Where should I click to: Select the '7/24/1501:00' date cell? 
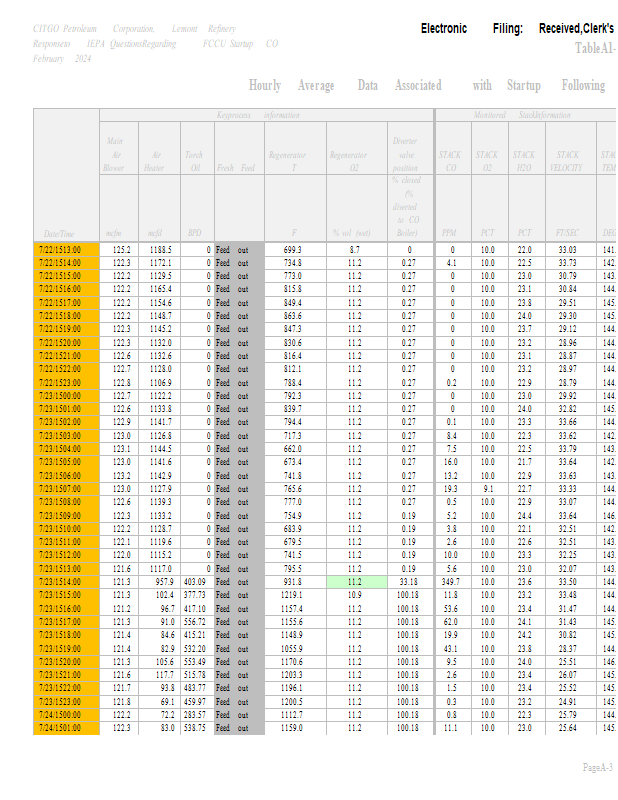click(66, 728)
